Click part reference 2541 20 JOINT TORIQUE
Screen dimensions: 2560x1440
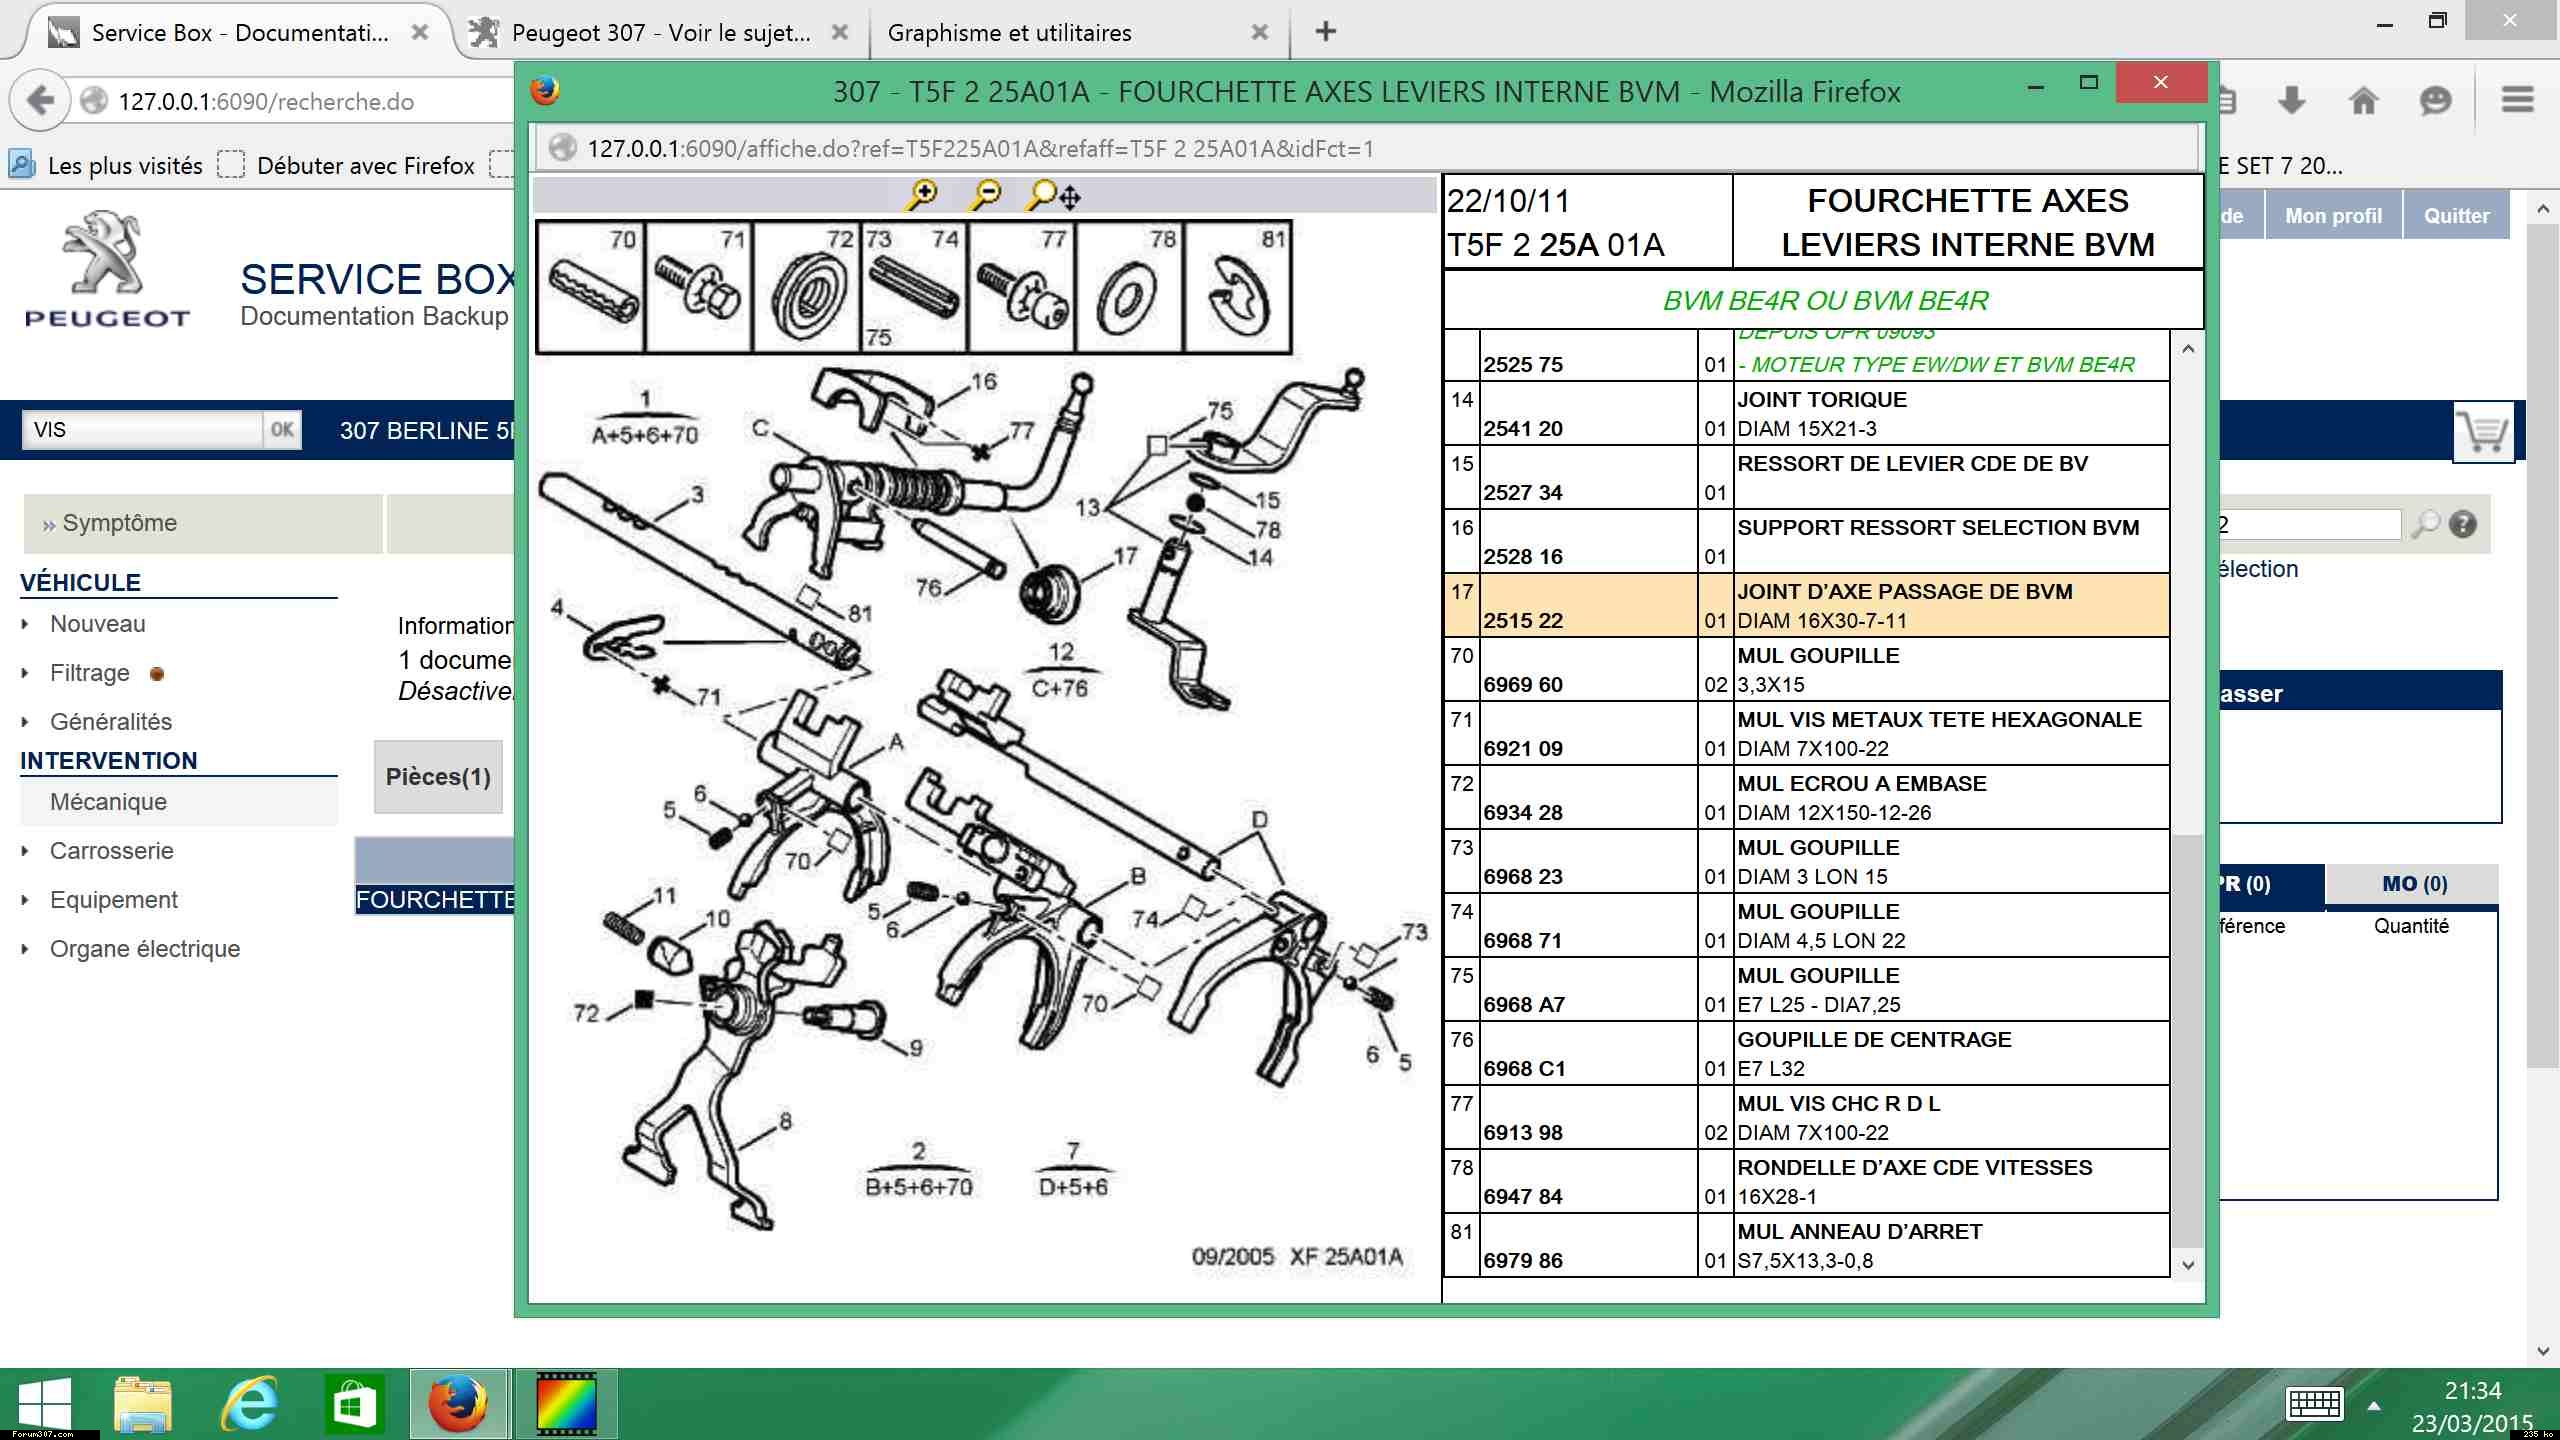pyautogui.click(x=1522, y=429)
